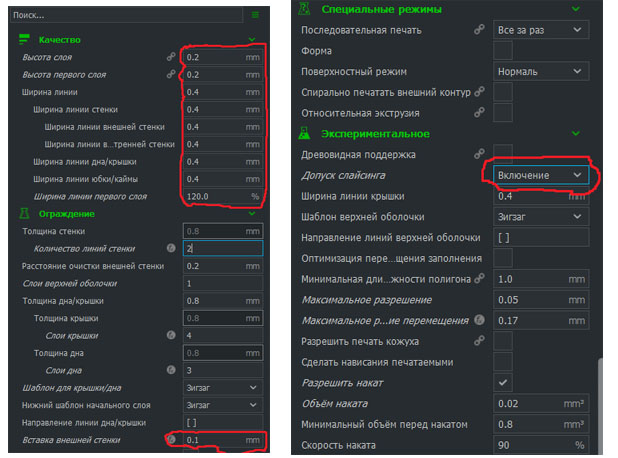Click Количество линий стенки input
Image resolution: width=618 pixels, height=458 pixels.
click(223, 248)
